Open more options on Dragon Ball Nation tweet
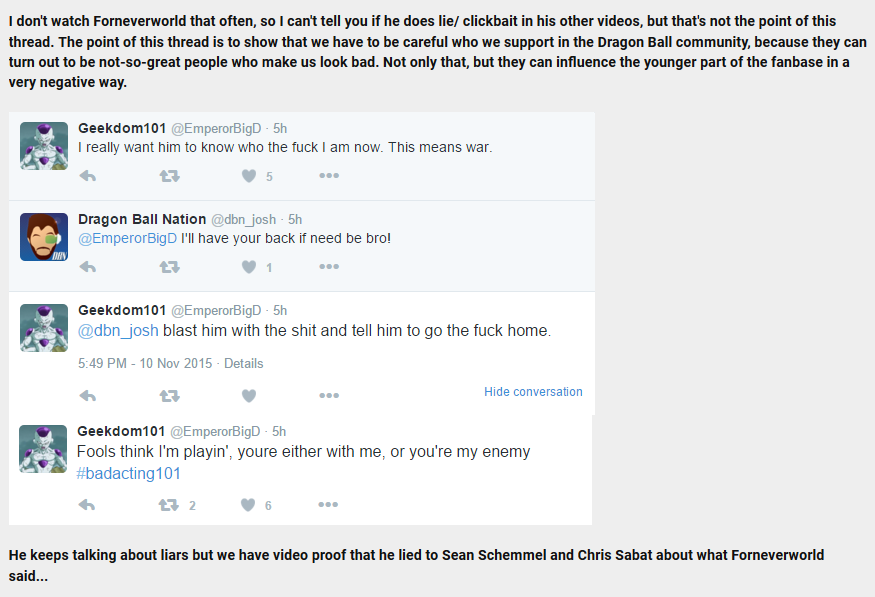Image resolution: width=875 pixels, height=597 pixels. (329, 267)
